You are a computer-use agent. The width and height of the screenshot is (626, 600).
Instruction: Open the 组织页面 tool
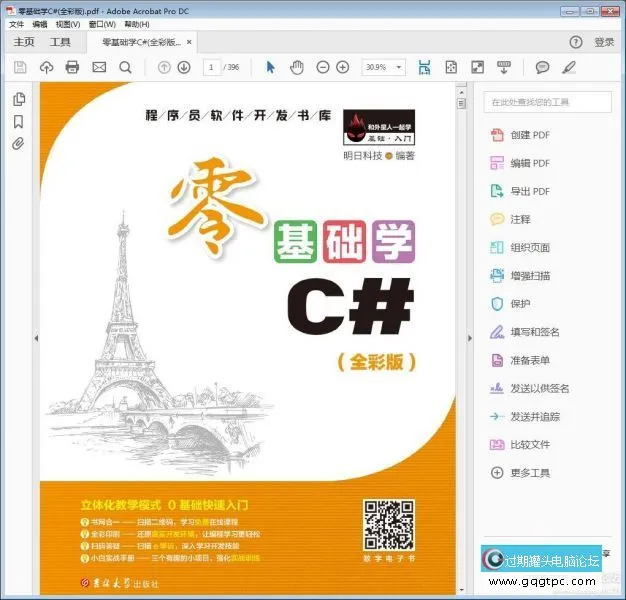520,248
